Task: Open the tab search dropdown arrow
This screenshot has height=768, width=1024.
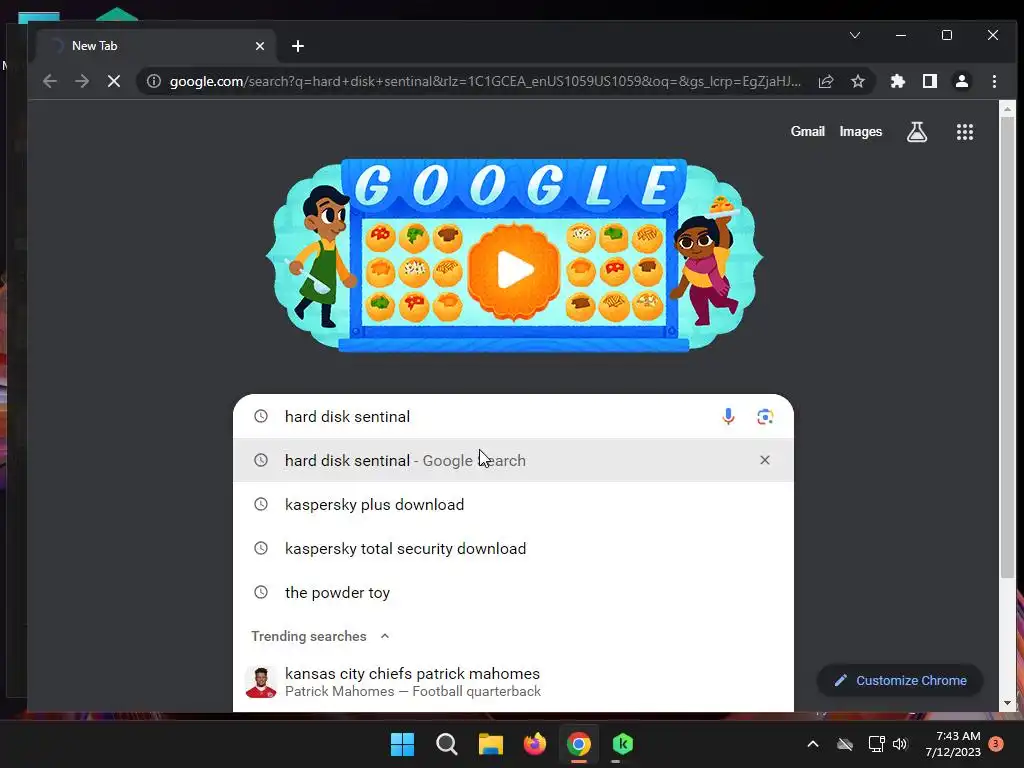Action: point(854,35)
